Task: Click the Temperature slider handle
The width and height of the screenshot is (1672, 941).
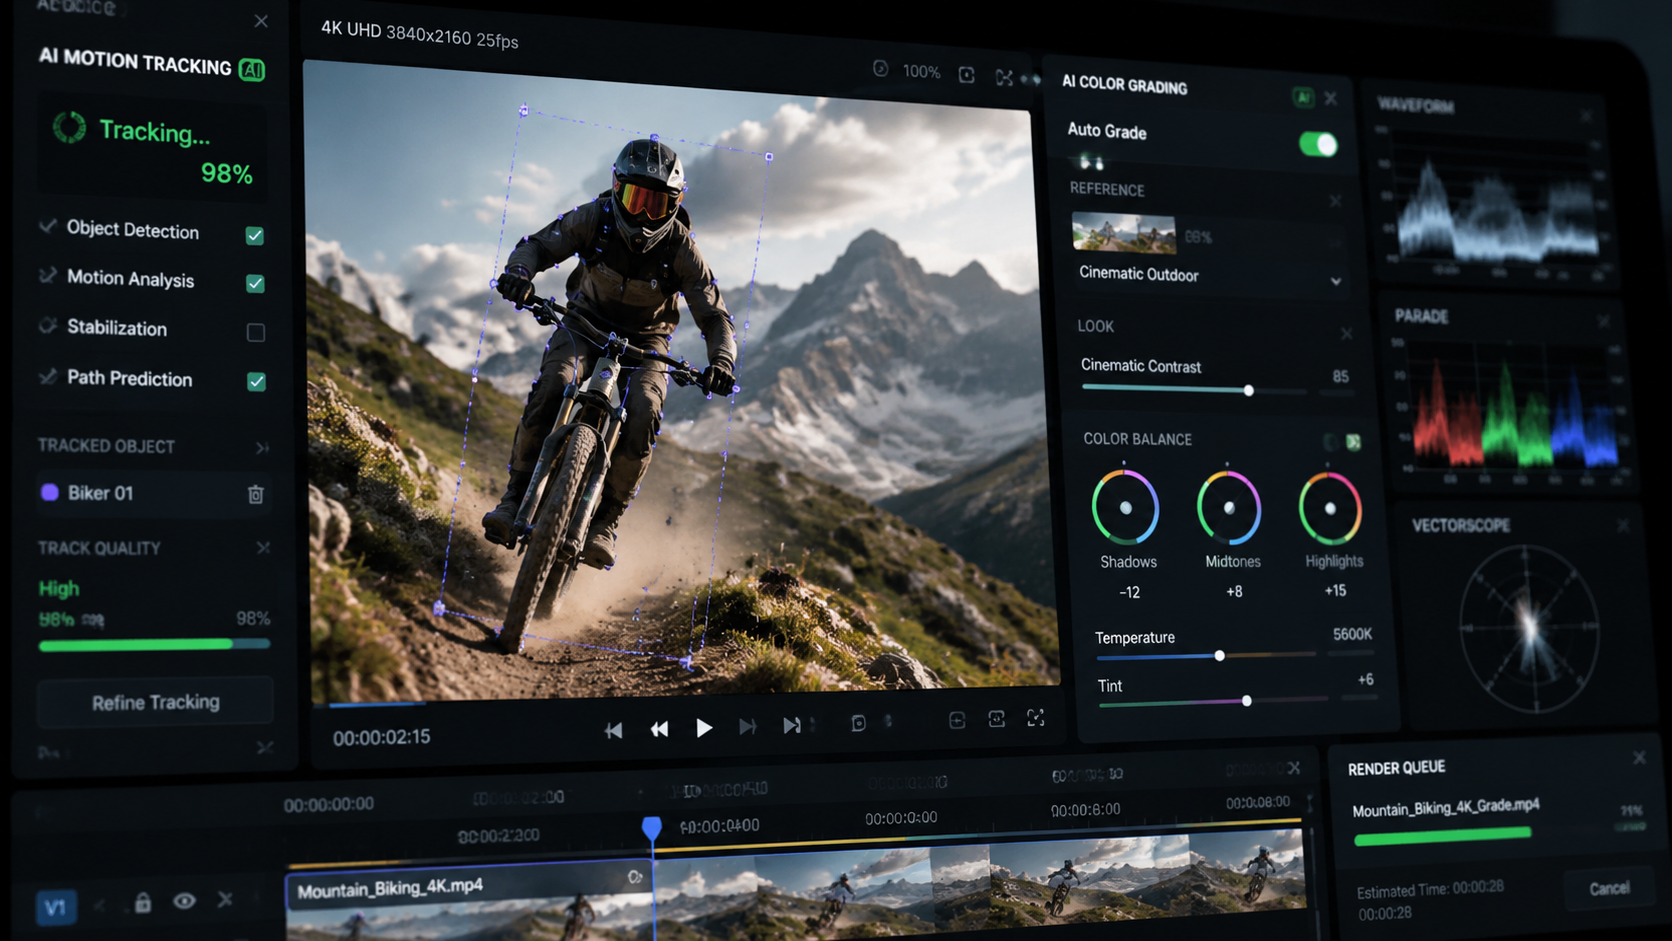Action: pyautogui.click(x=1220, y=656)
